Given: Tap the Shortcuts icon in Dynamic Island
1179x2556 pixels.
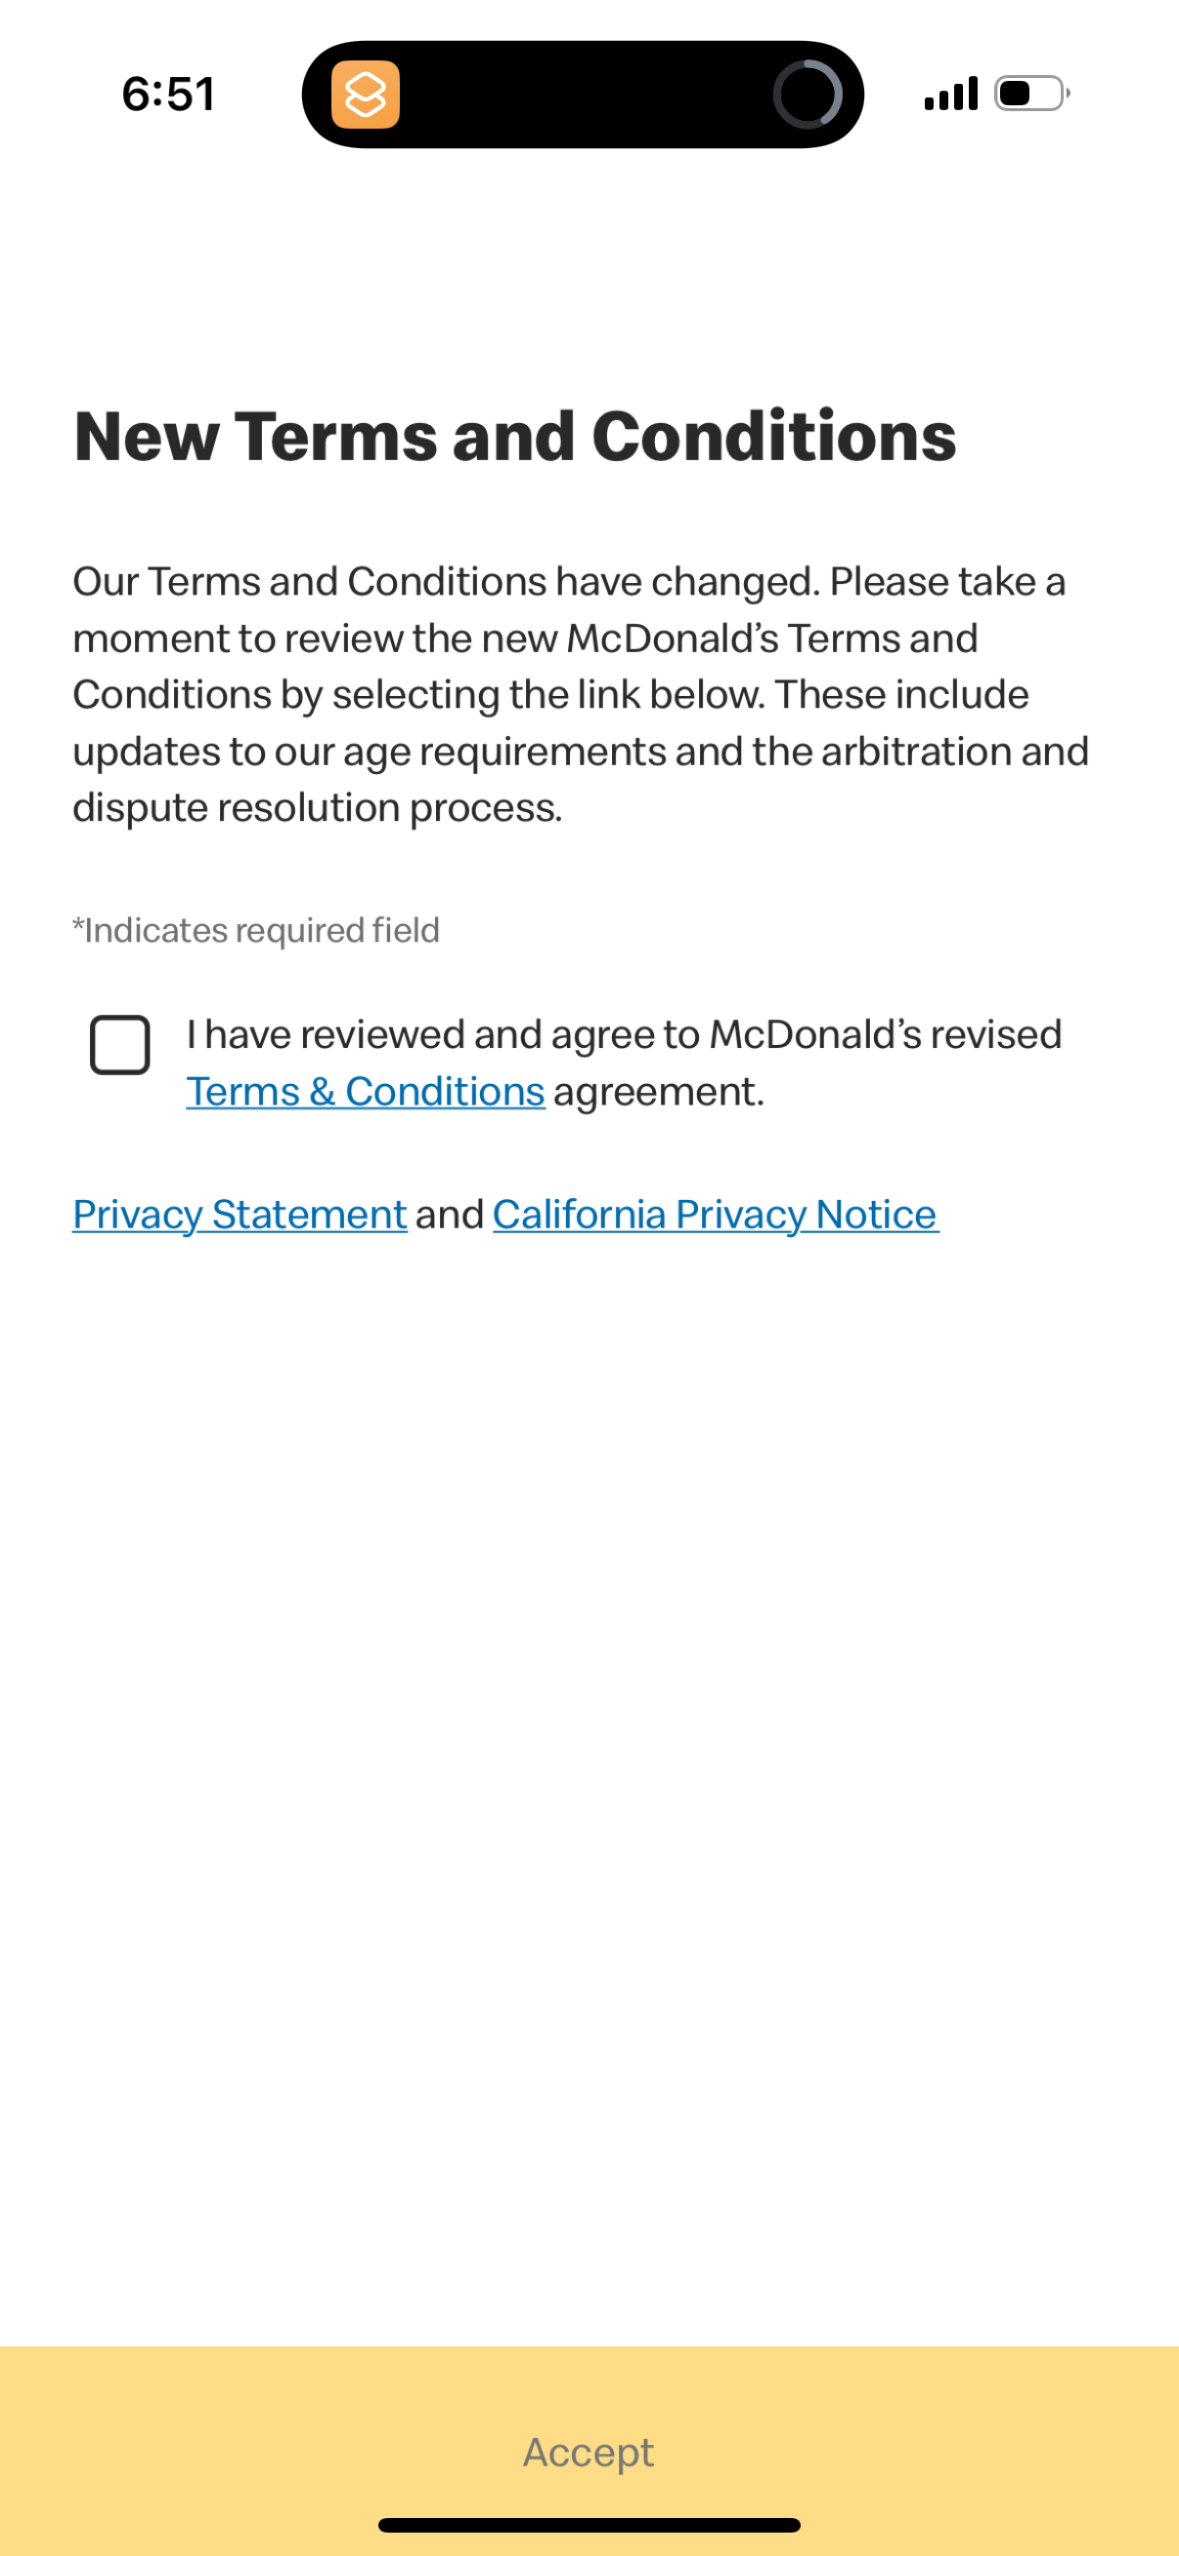Looking at the screenshot, I should (x=365, y=95).
